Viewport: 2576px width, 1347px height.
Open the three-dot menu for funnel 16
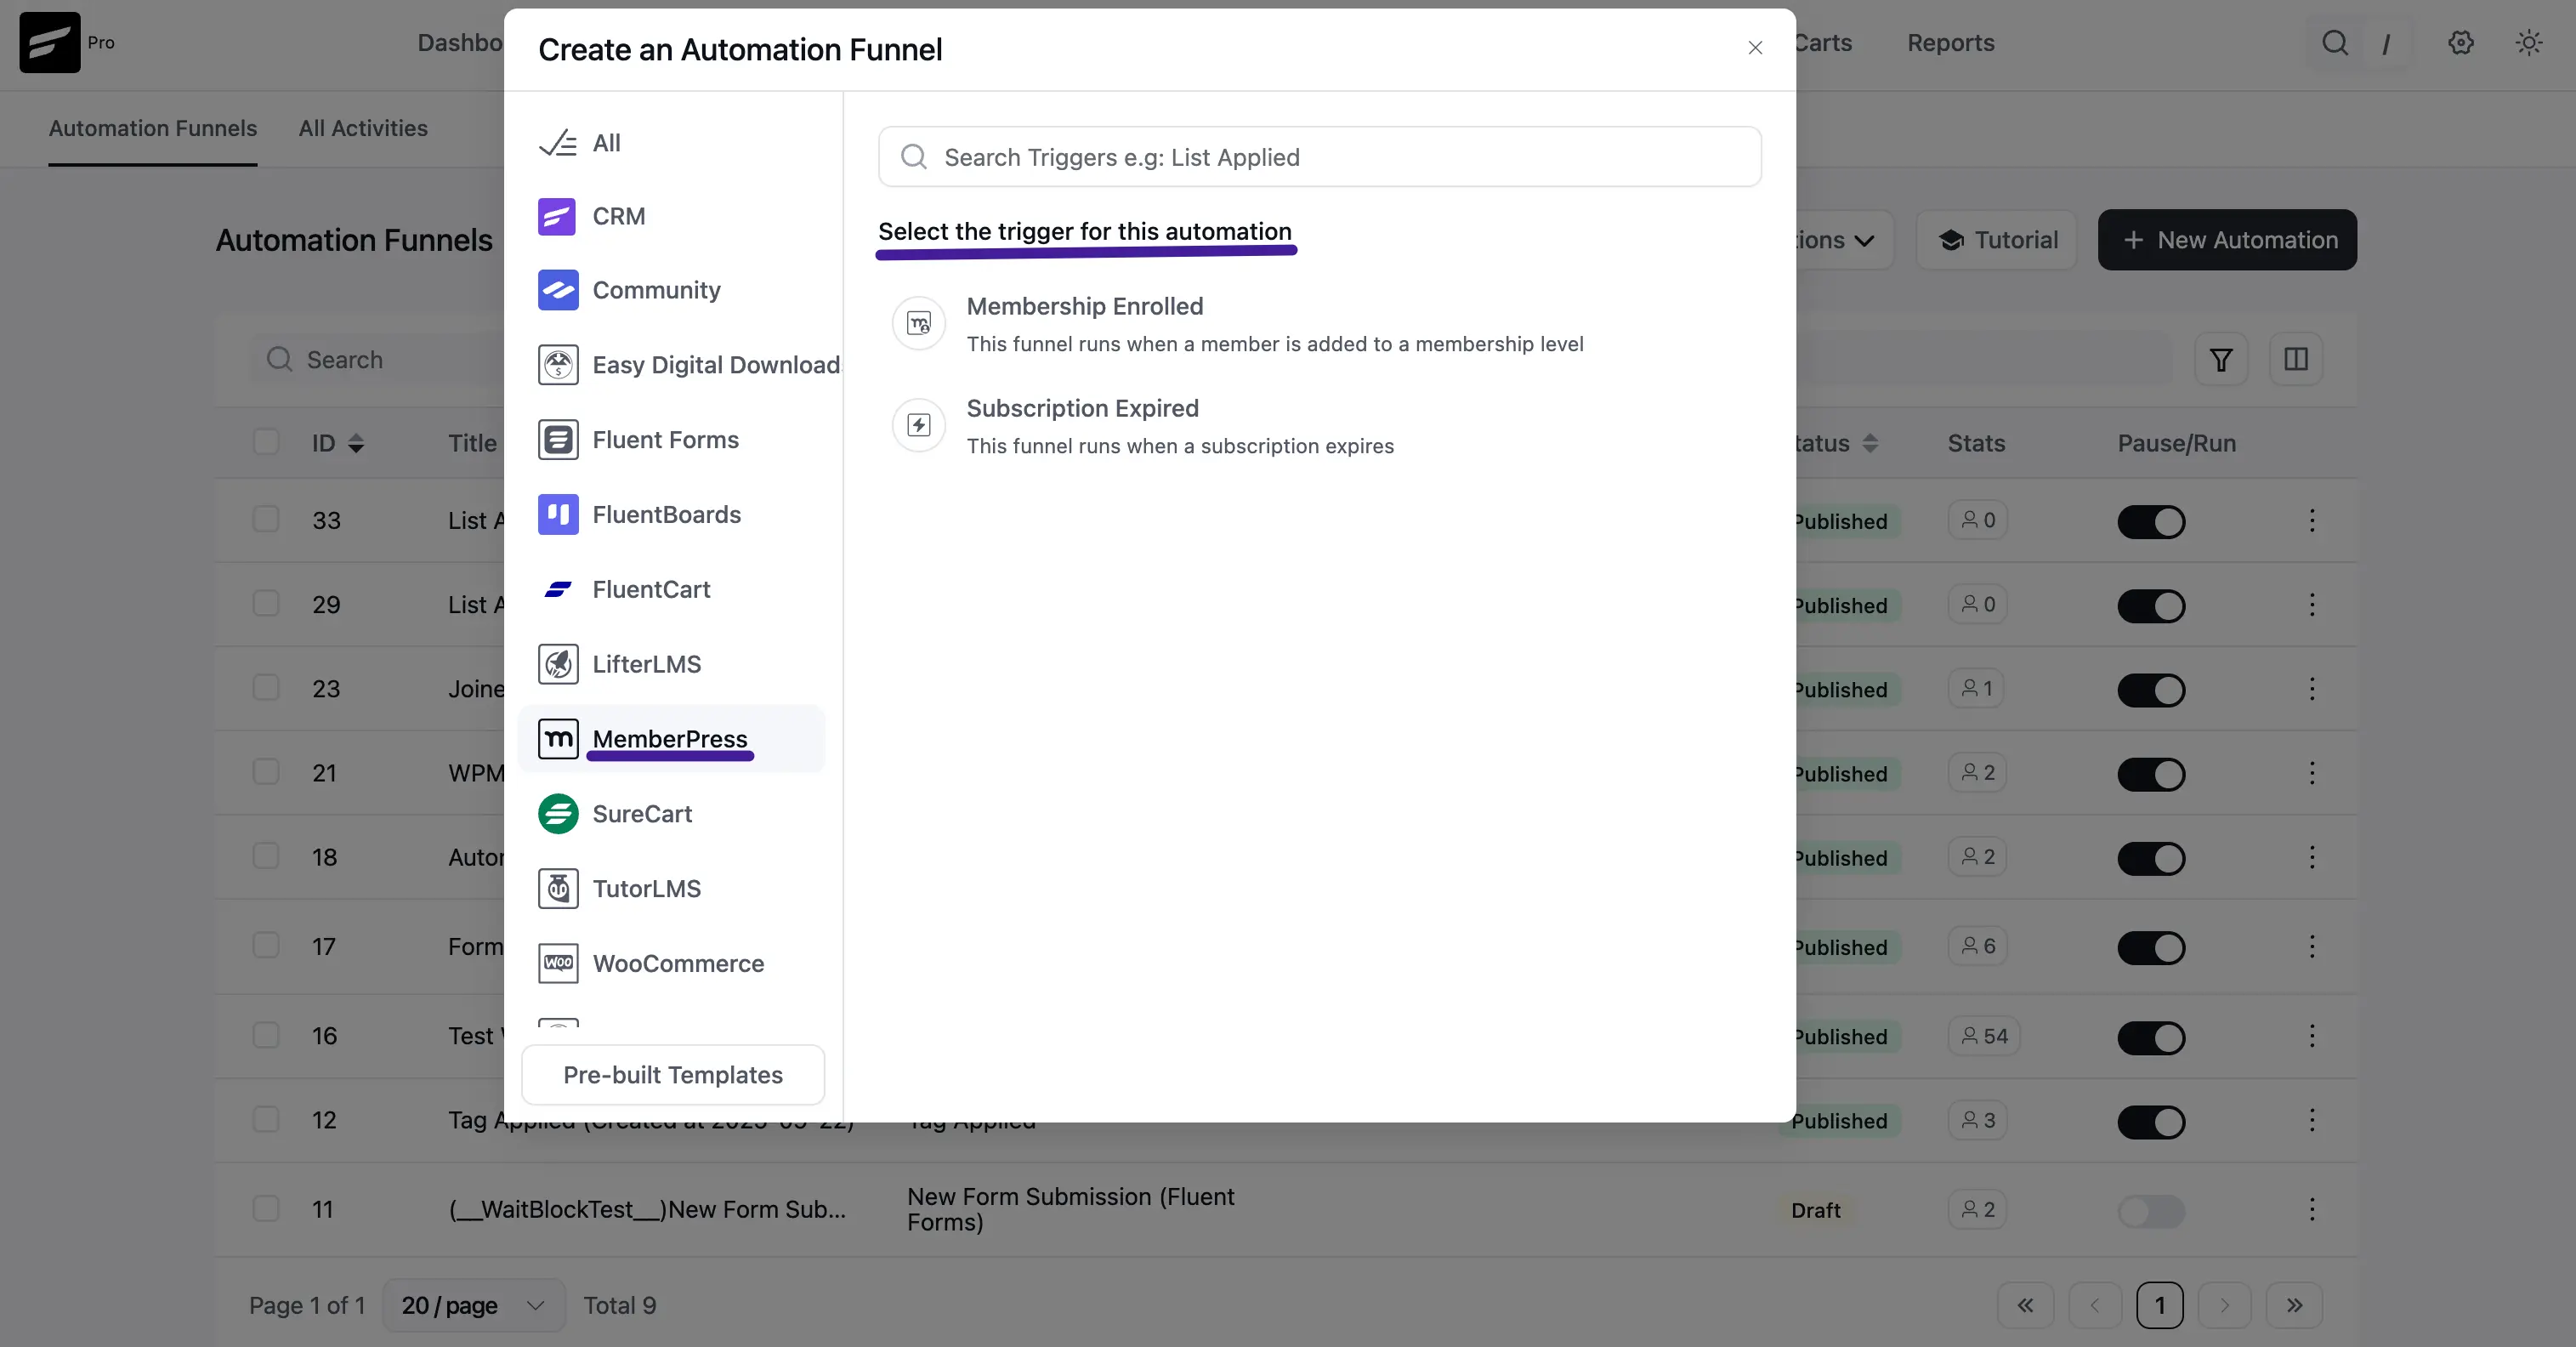2312,1036
